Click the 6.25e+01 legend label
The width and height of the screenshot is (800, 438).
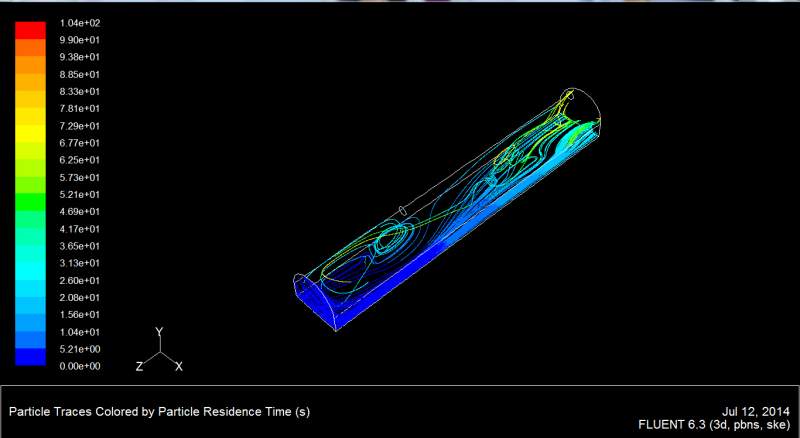[x=80, y=160]
